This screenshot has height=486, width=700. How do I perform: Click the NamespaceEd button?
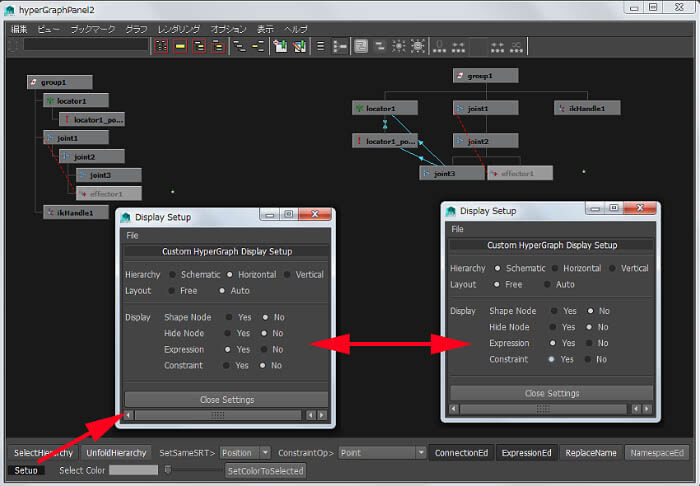(657, 453)
